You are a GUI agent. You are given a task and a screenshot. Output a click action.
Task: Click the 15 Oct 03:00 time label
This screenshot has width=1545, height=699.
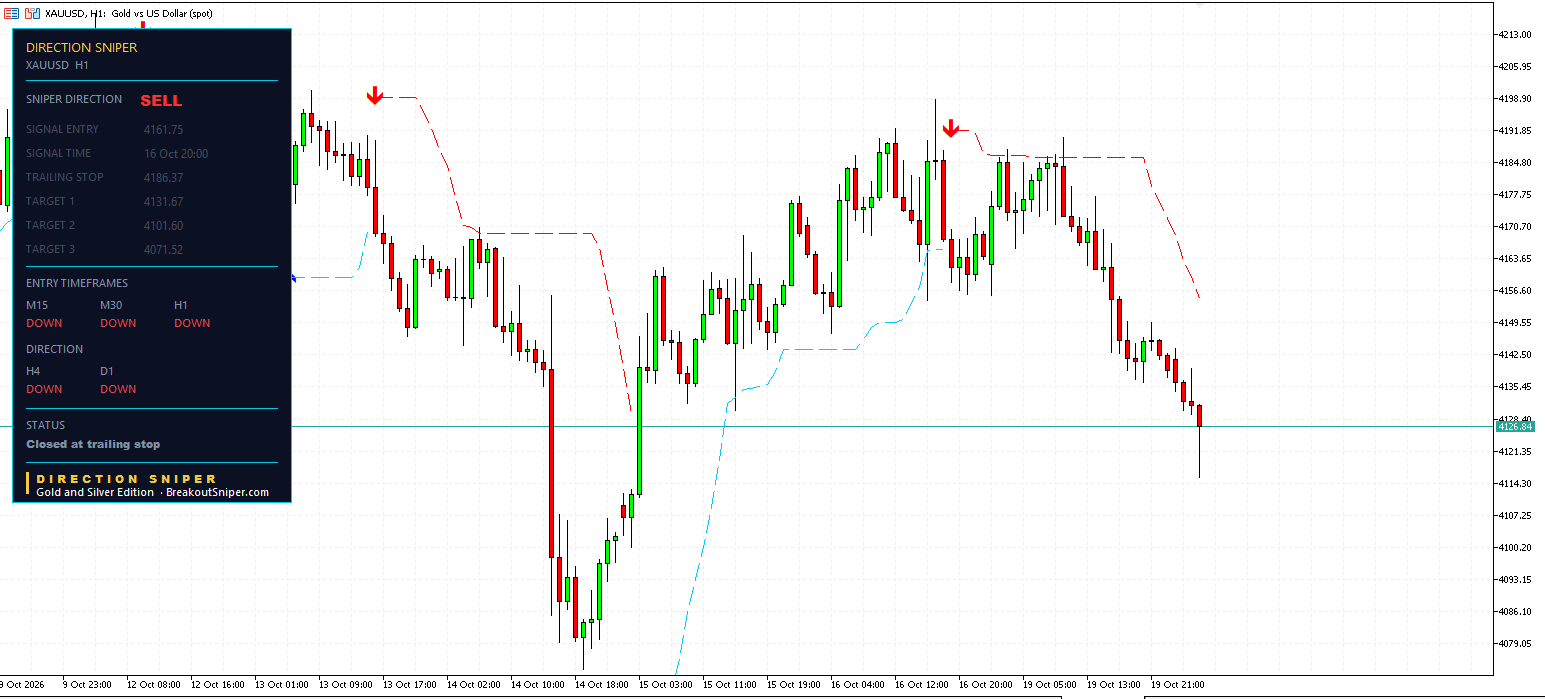click(x=666, y=685)
